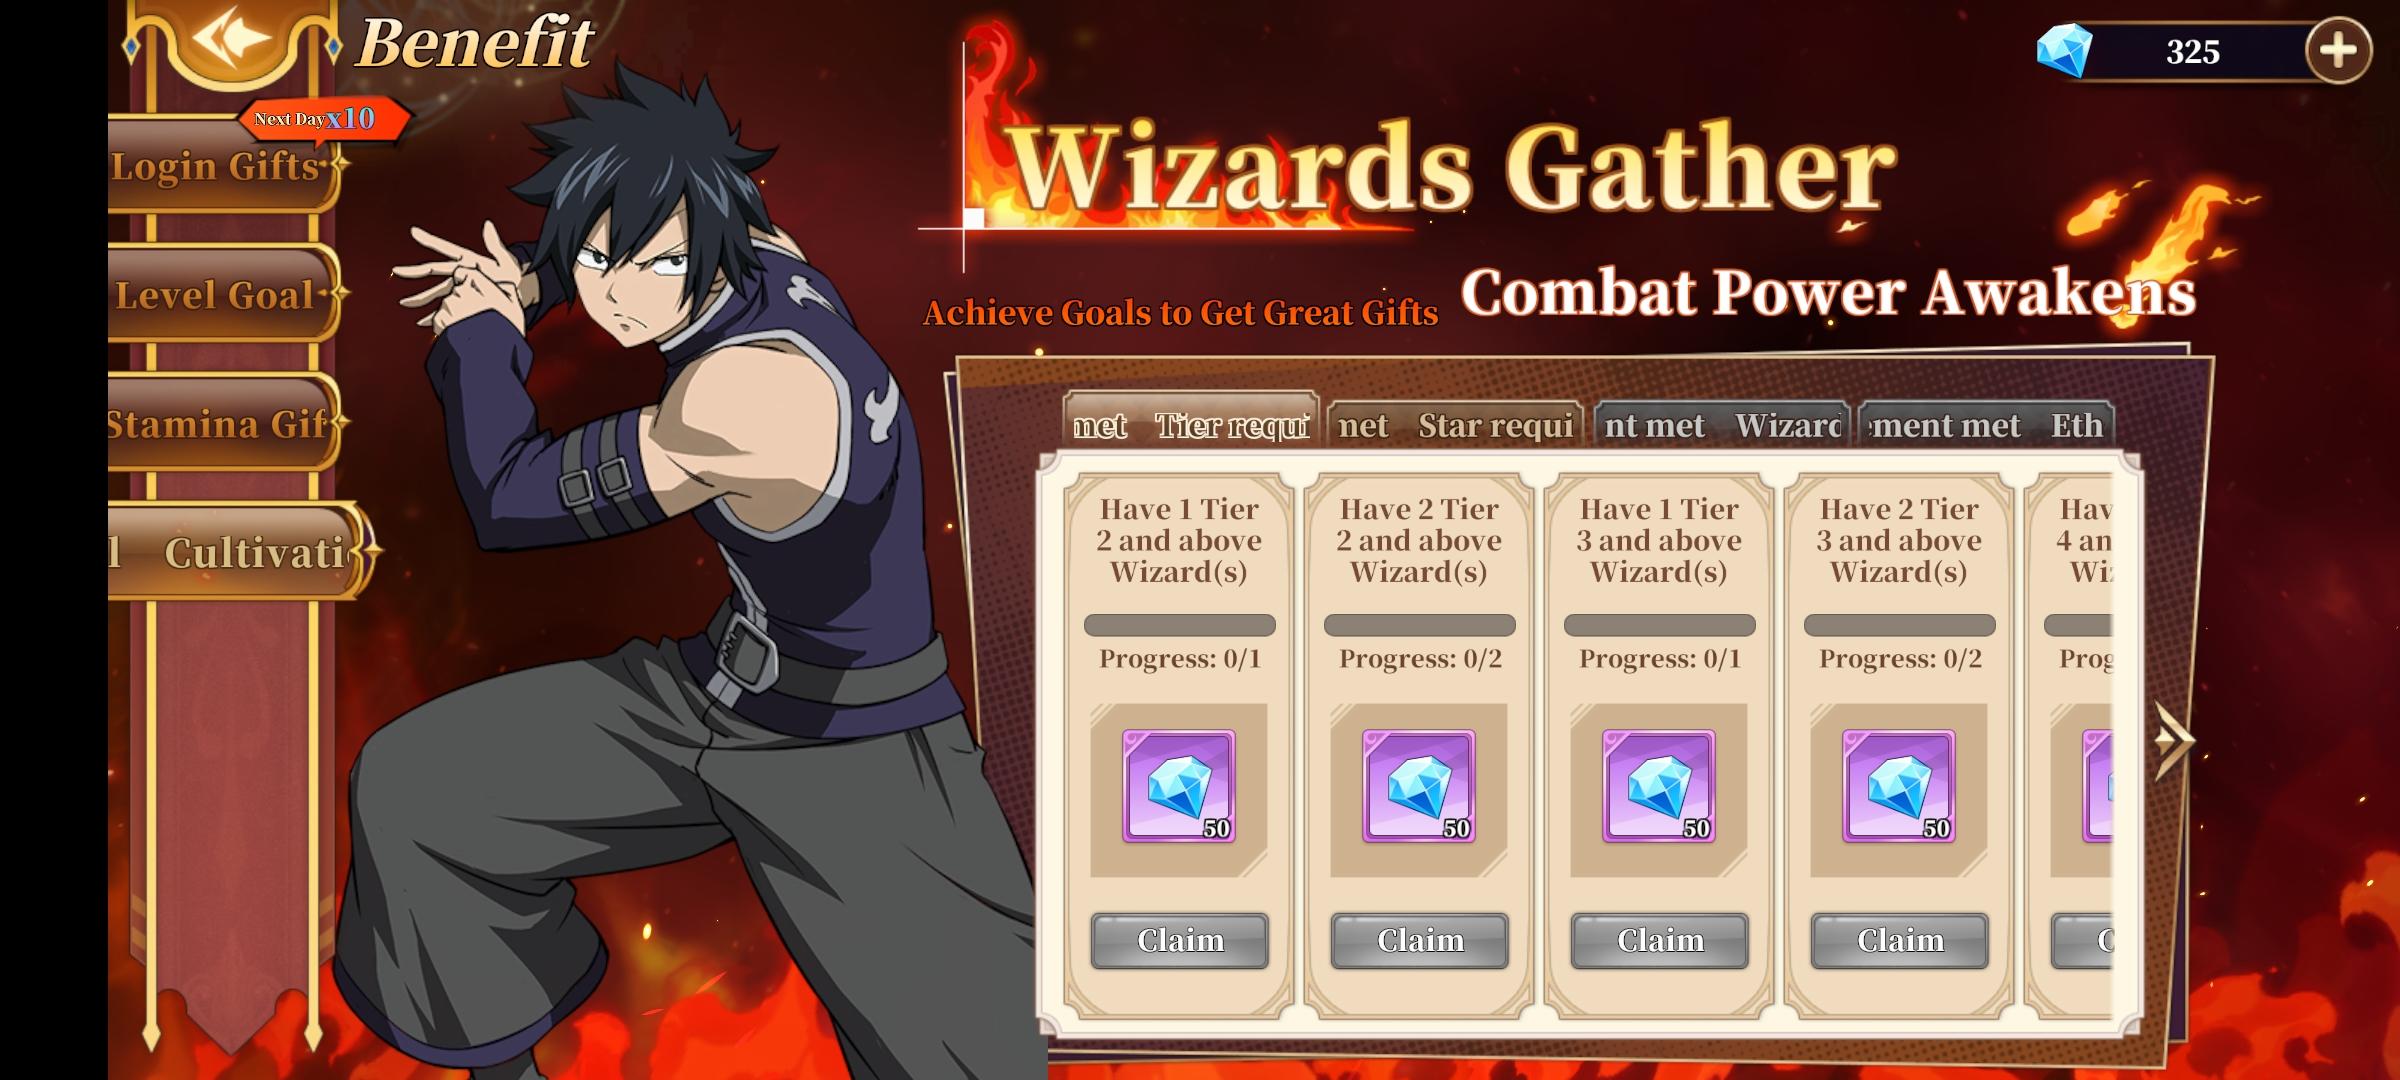Tap the 50 diamond reward in fourth card
The image size is (2400, 1080).
pos(1899,786)
